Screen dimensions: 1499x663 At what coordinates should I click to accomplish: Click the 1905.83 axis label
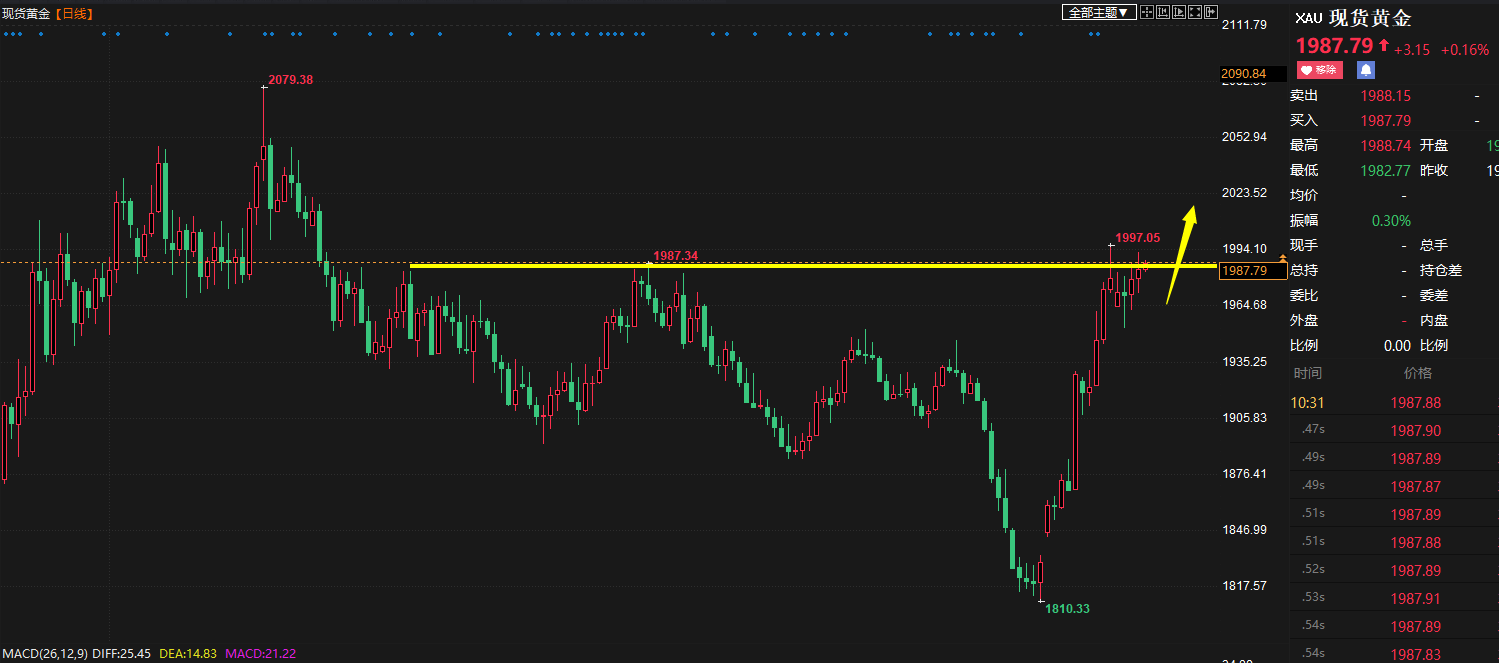point(1245,417)
